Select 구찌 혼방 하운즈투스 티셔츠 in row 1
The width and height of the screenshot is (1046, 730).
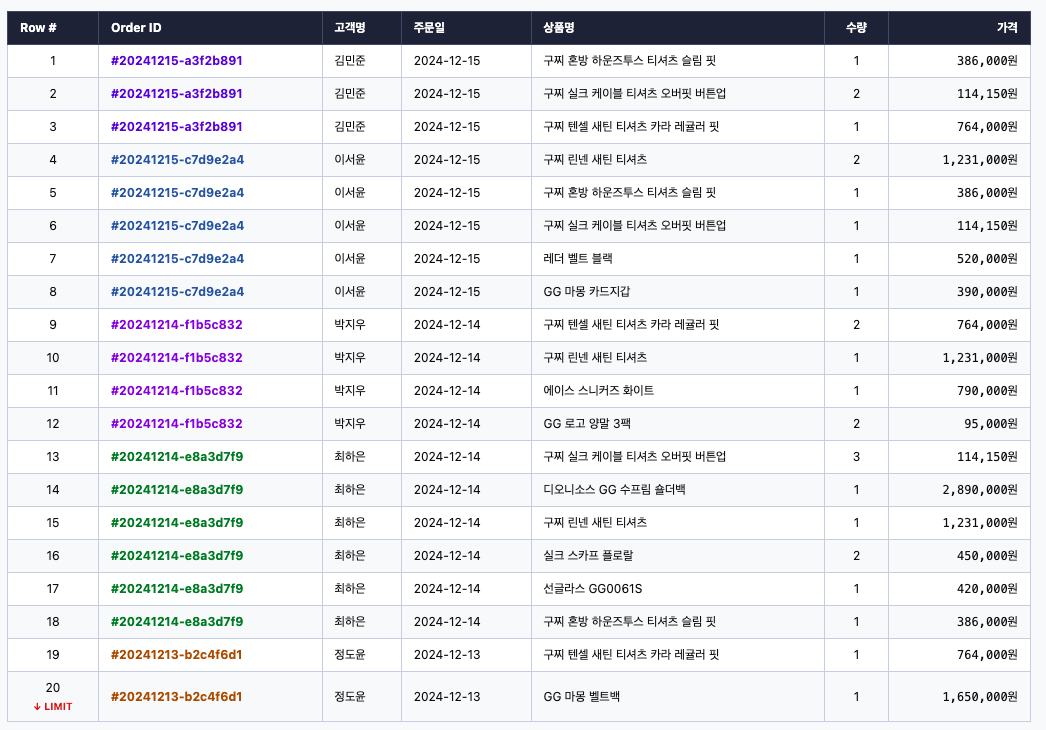coord(629,61)
